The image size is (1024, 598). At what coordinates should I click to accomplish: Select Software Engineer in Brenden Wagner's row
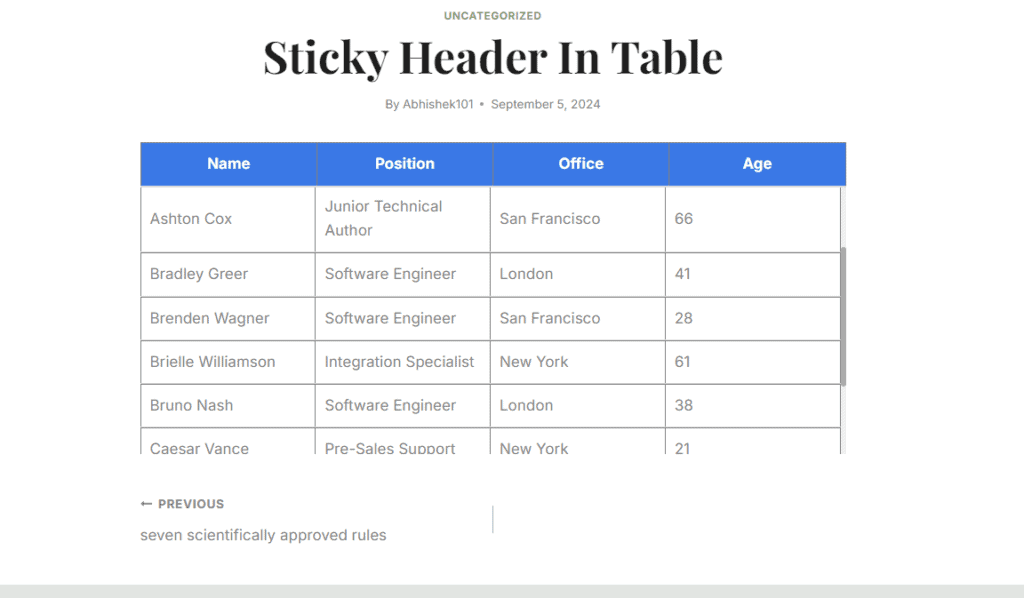(403, 319)
